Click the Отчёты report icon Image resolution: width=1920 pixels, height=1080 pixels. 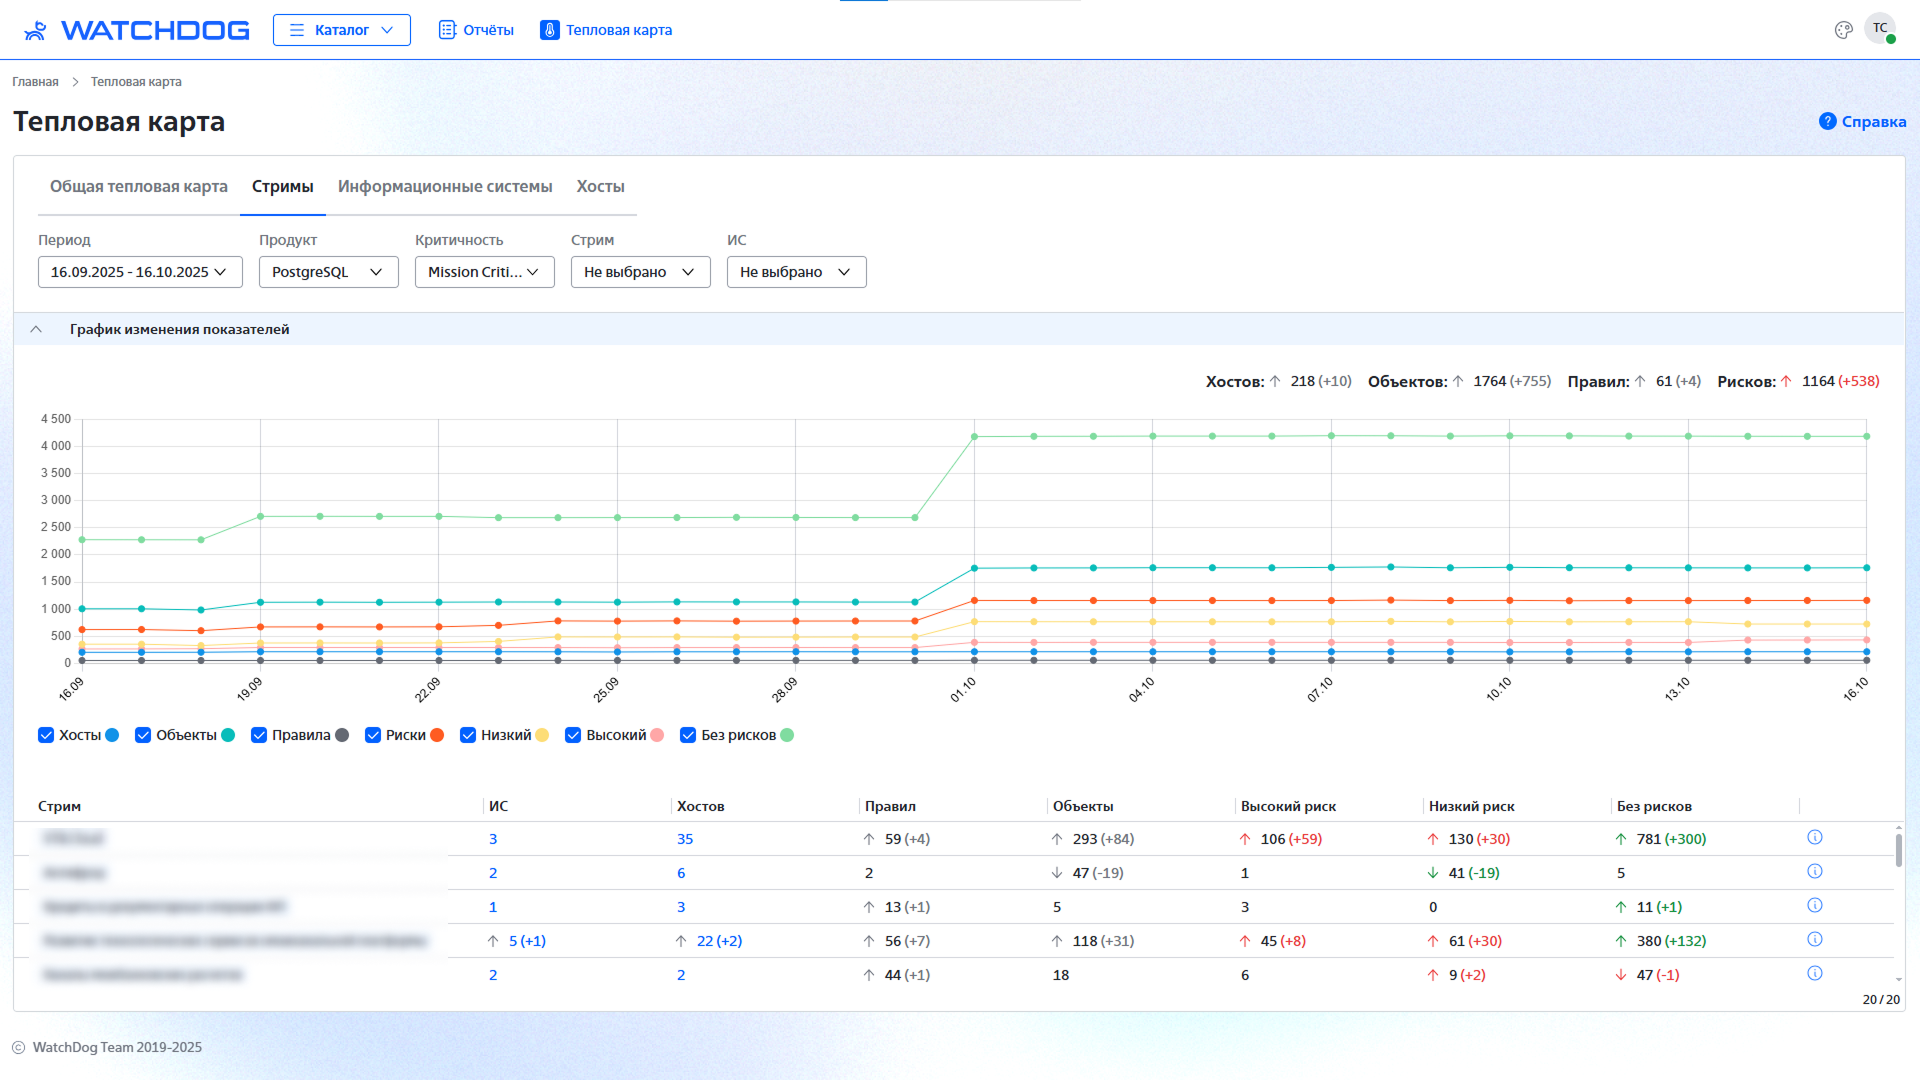447,30
